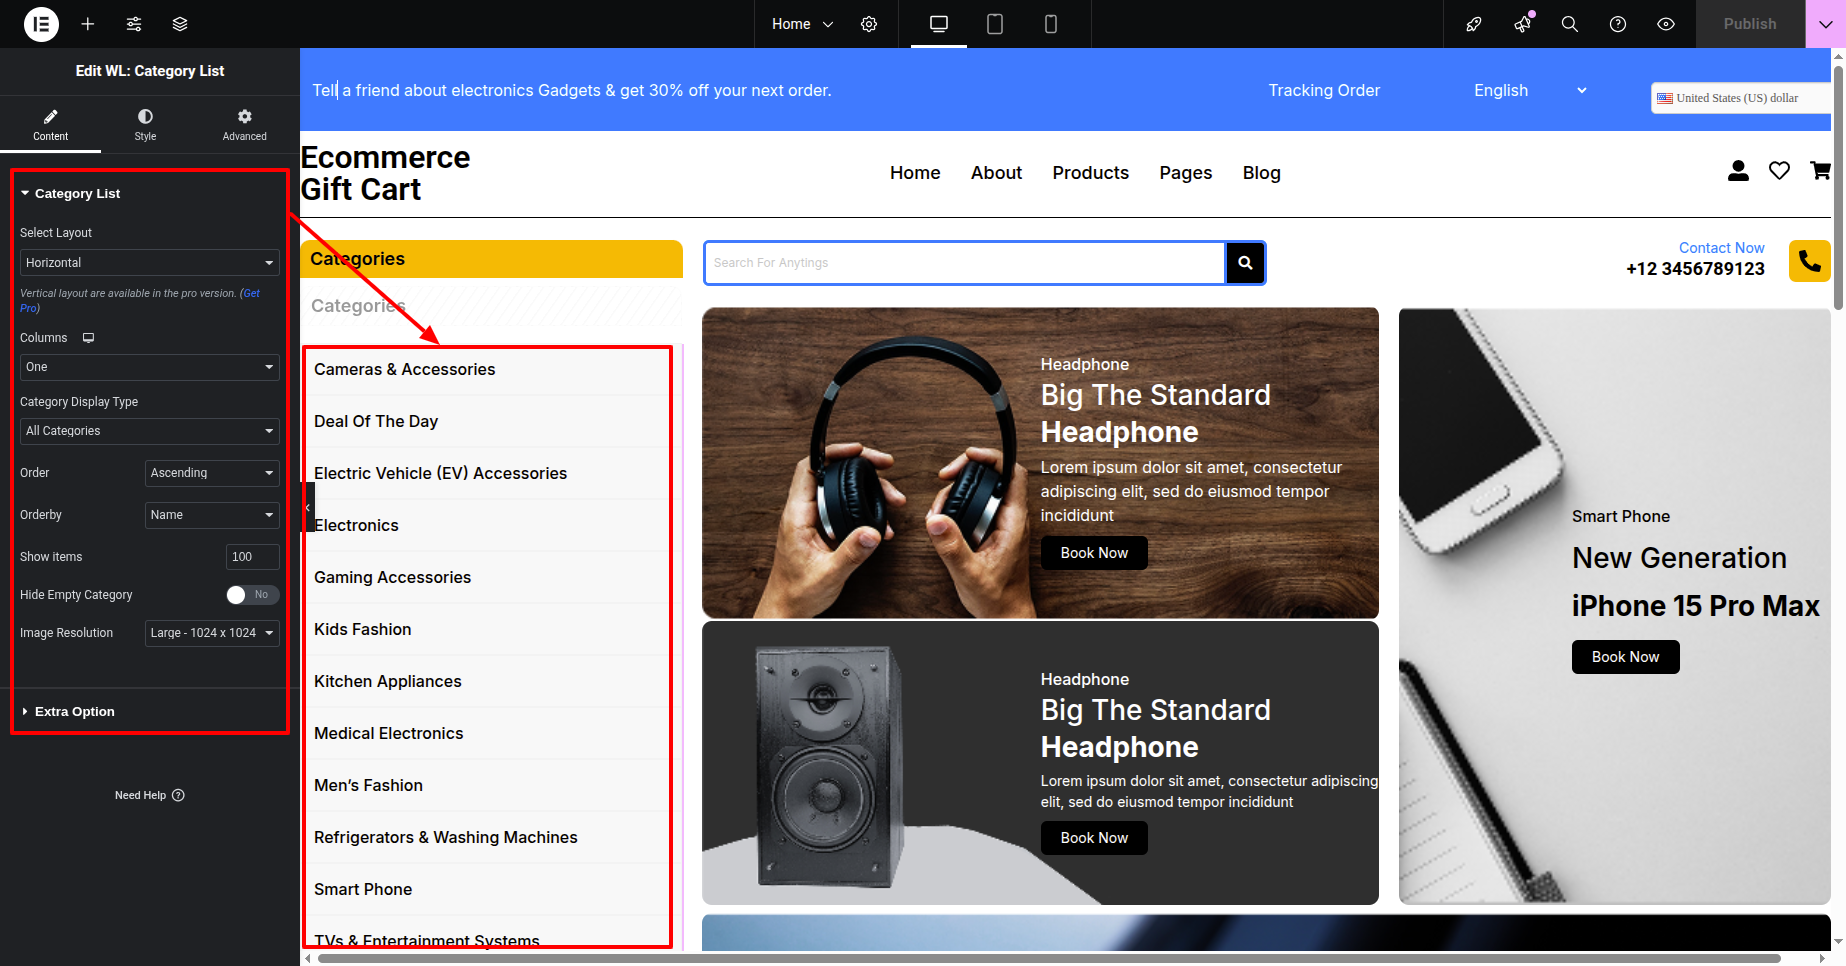Click the yellow phone icon
Screen dimensions: 1846x966
point(1809,261)
